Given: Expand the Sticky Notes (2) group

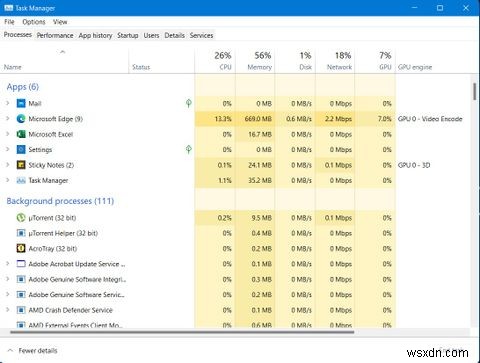Looking at the screenshot, I should 8,165.
